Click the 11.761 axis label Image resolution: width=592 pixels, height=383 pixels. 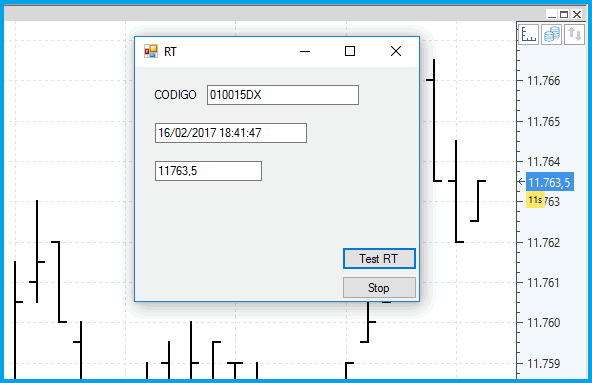coord(543,283)
